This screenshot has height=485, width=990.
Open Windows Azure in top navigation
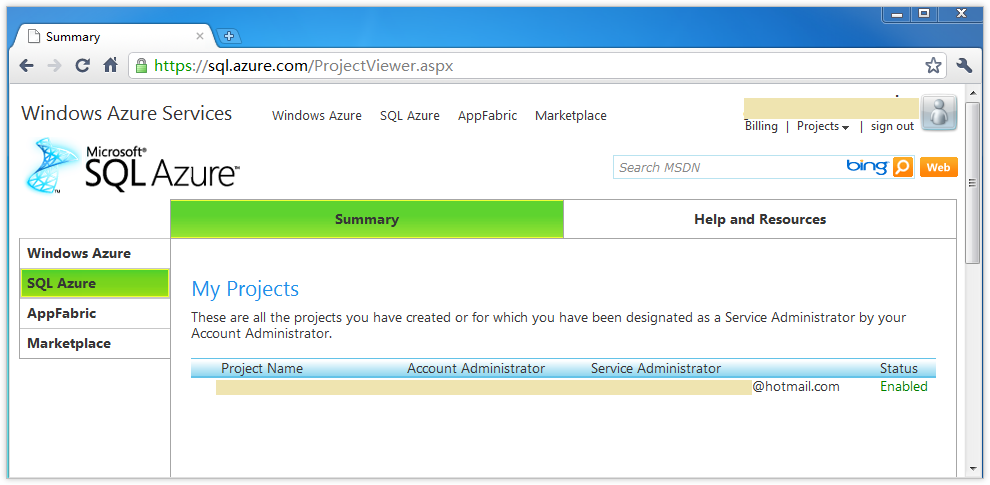(x=317, y=116)
